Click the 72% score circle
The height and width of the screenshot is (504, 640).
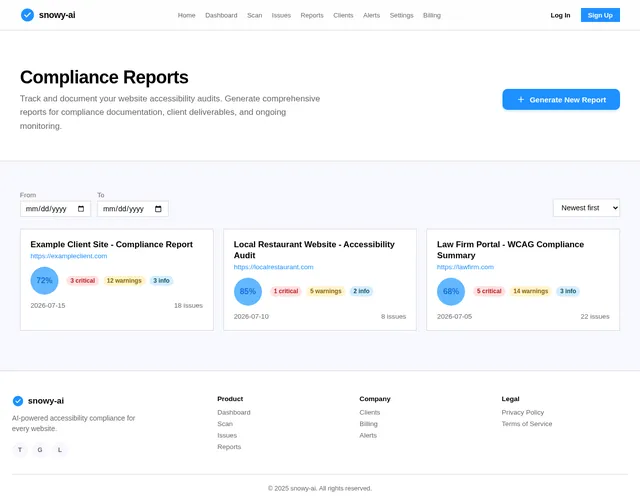(44, 280)
